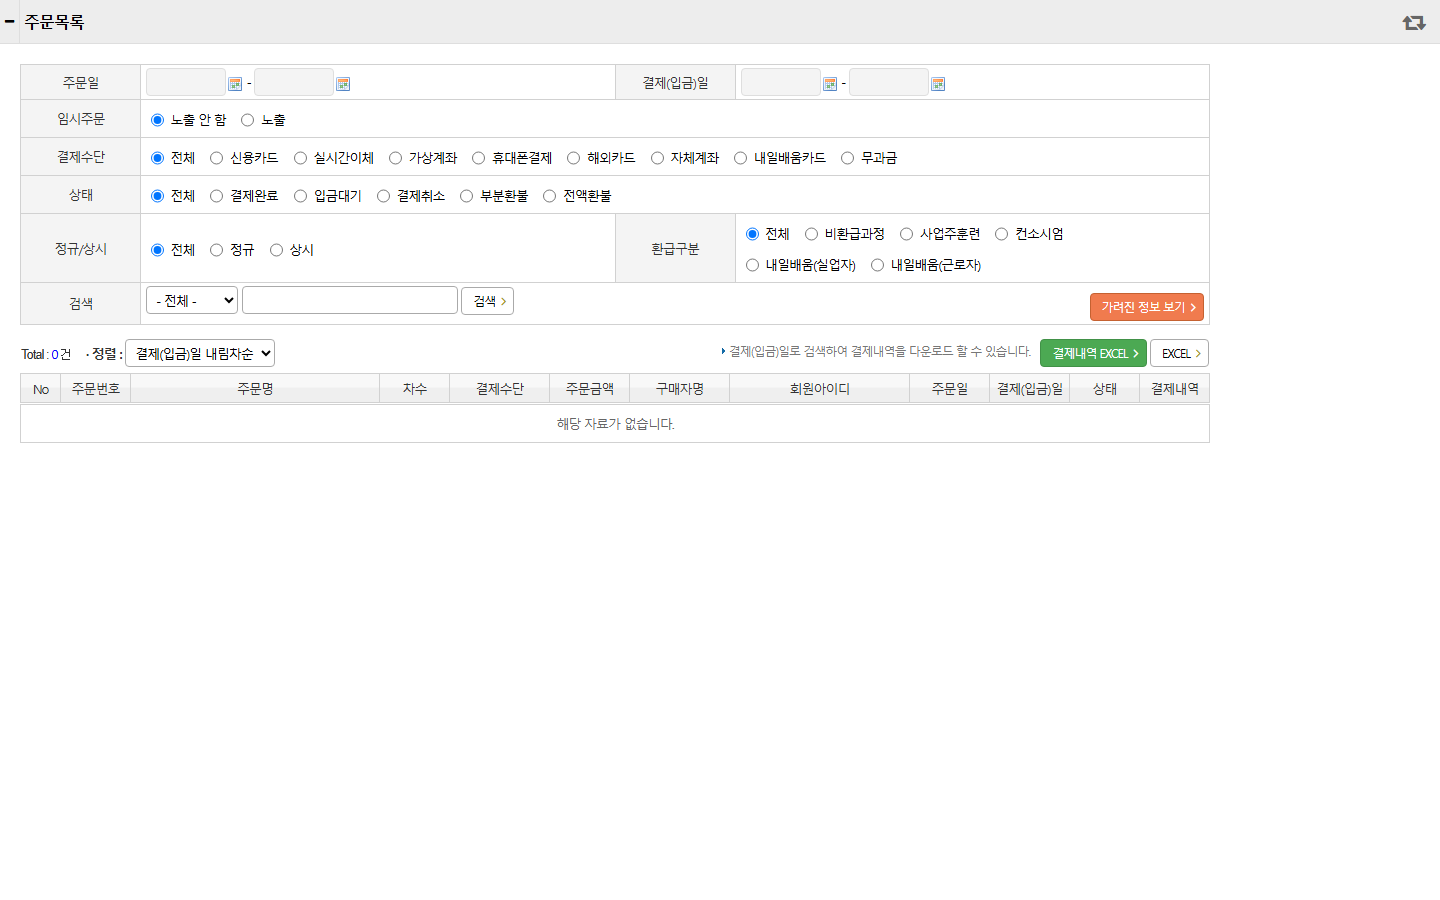The image size is (1440, 900).
Task: Open calendar for 주문일 end date
Action: 343,84
